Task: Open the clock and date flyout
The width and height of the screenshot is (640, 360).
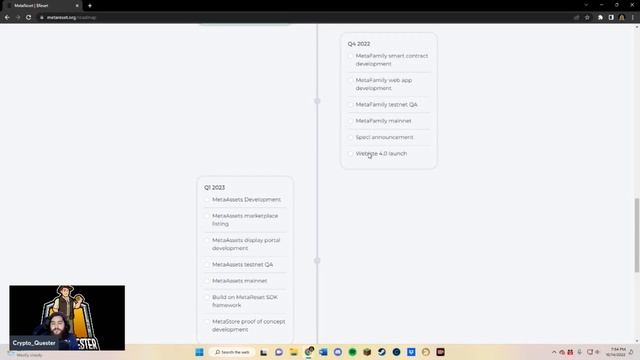Action: [x=616, y=352]
